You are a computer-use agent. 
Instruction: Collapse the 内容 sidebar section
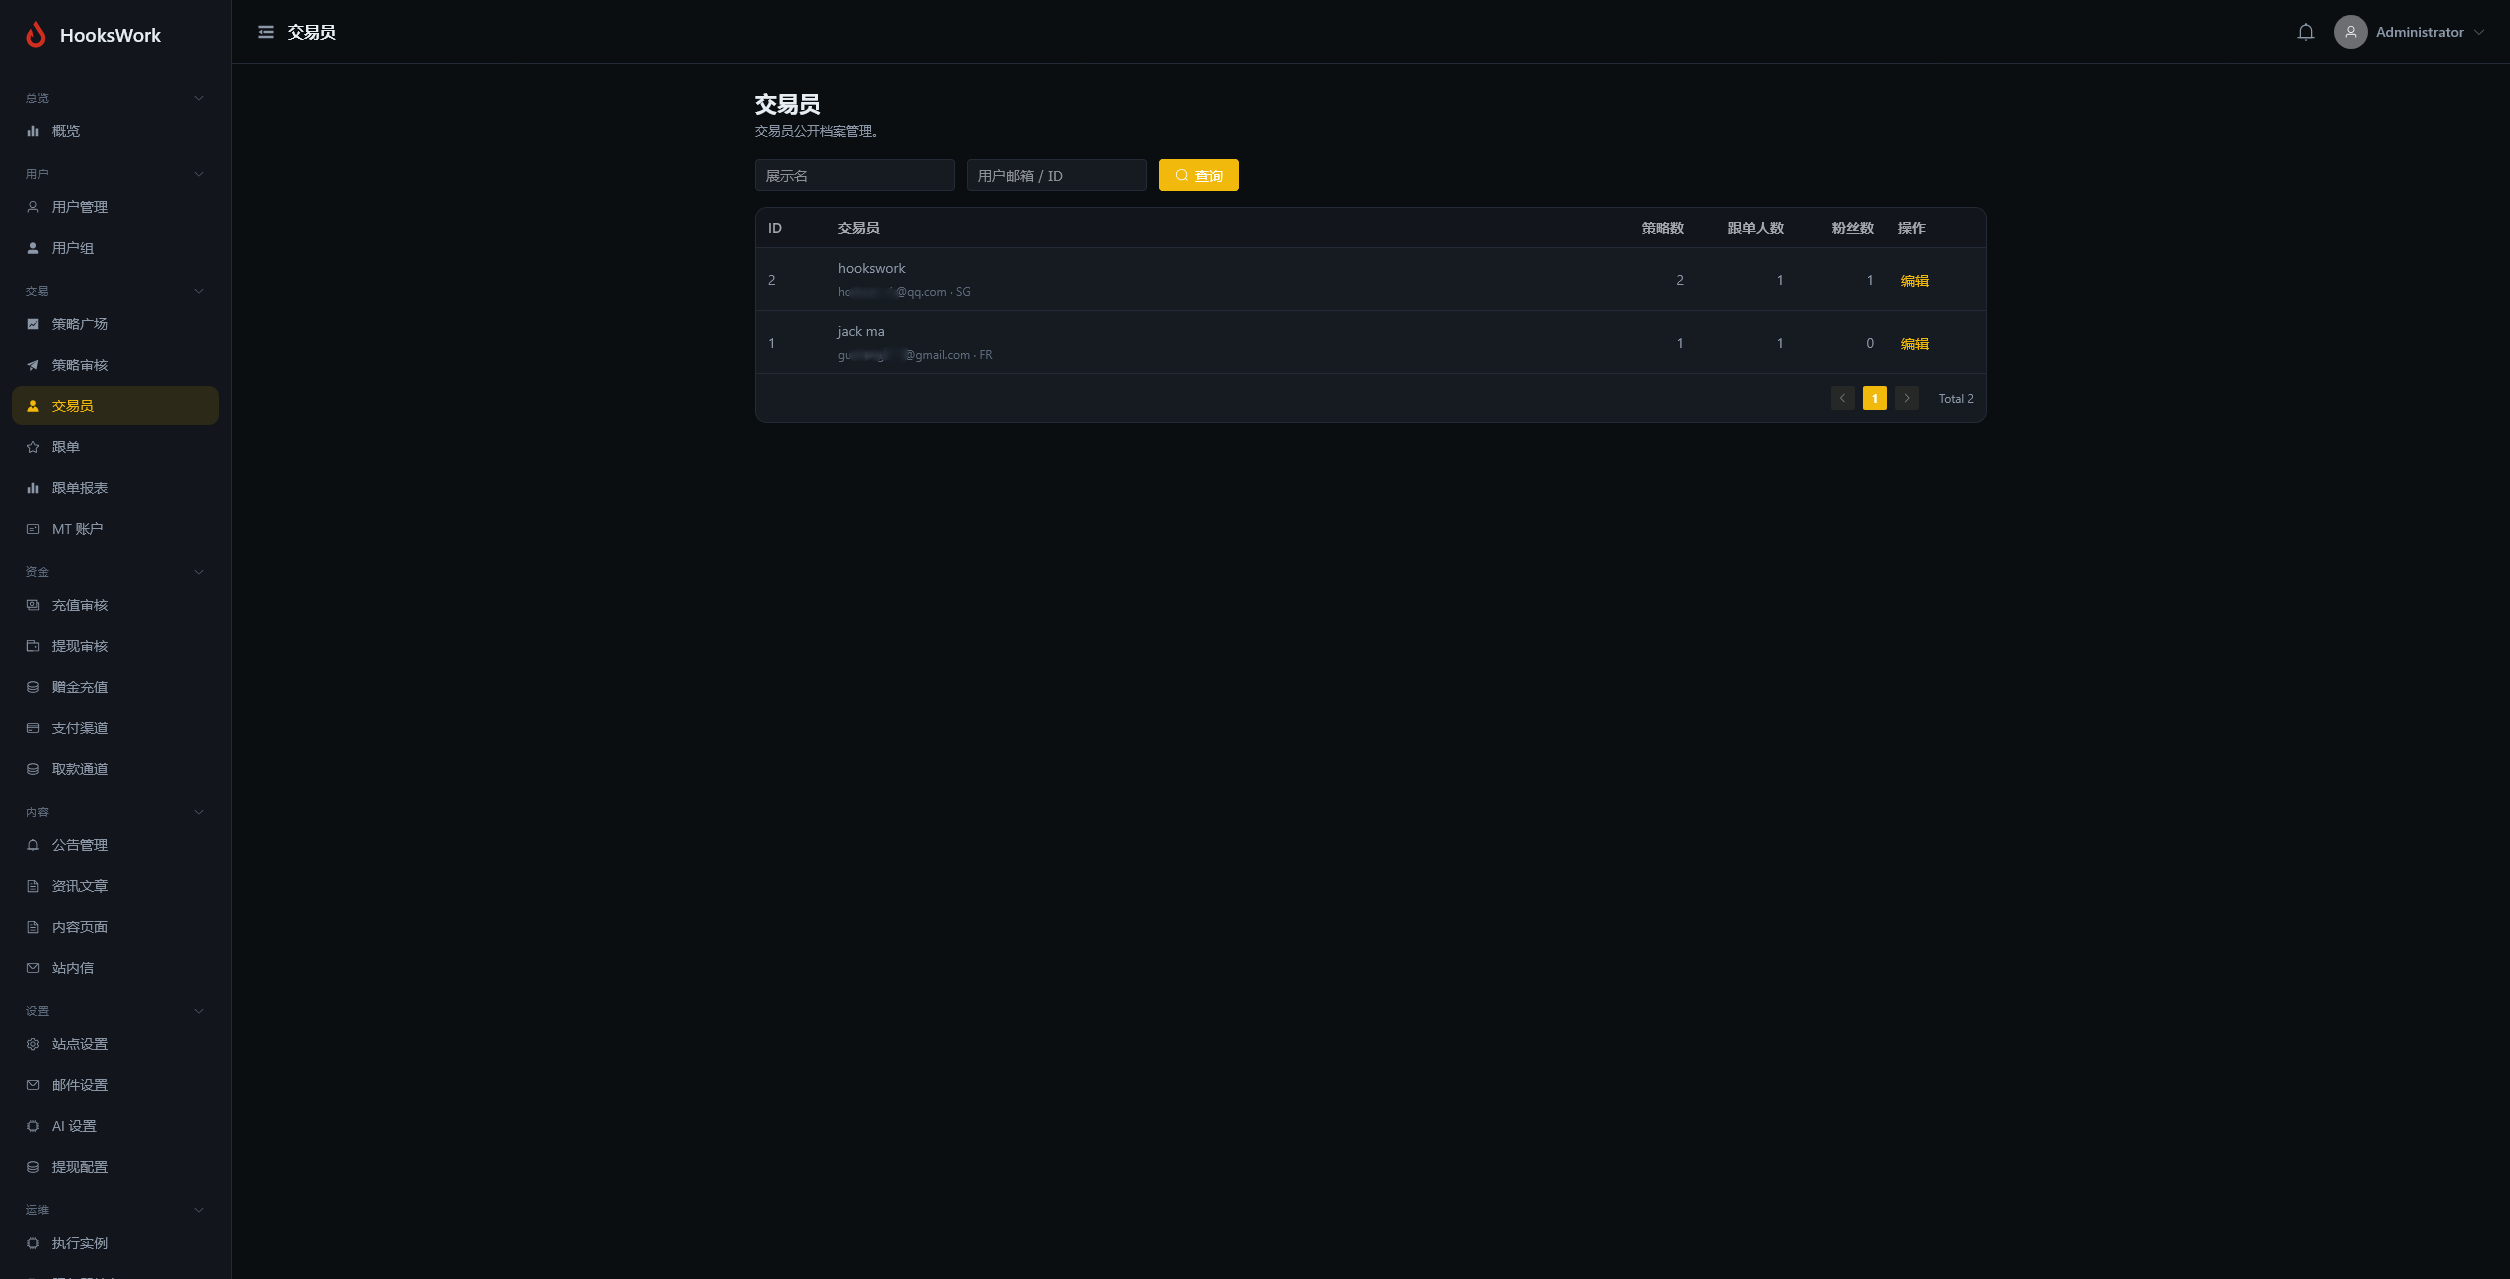tap(199, 812)
